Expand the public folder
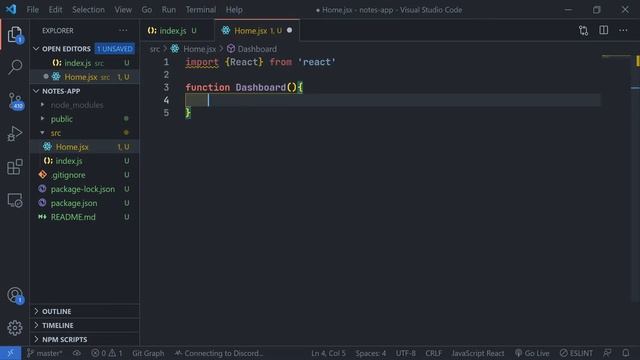The width and height of the screenshot is (640, 360). (x=85, y=119)
